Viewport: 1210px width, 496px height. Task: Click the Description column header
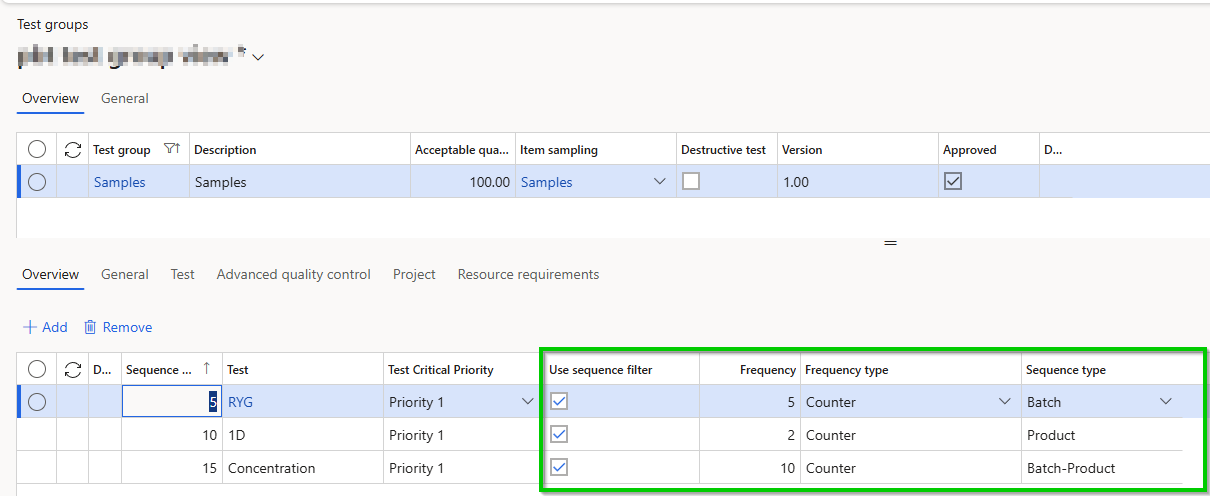(225, 150)
